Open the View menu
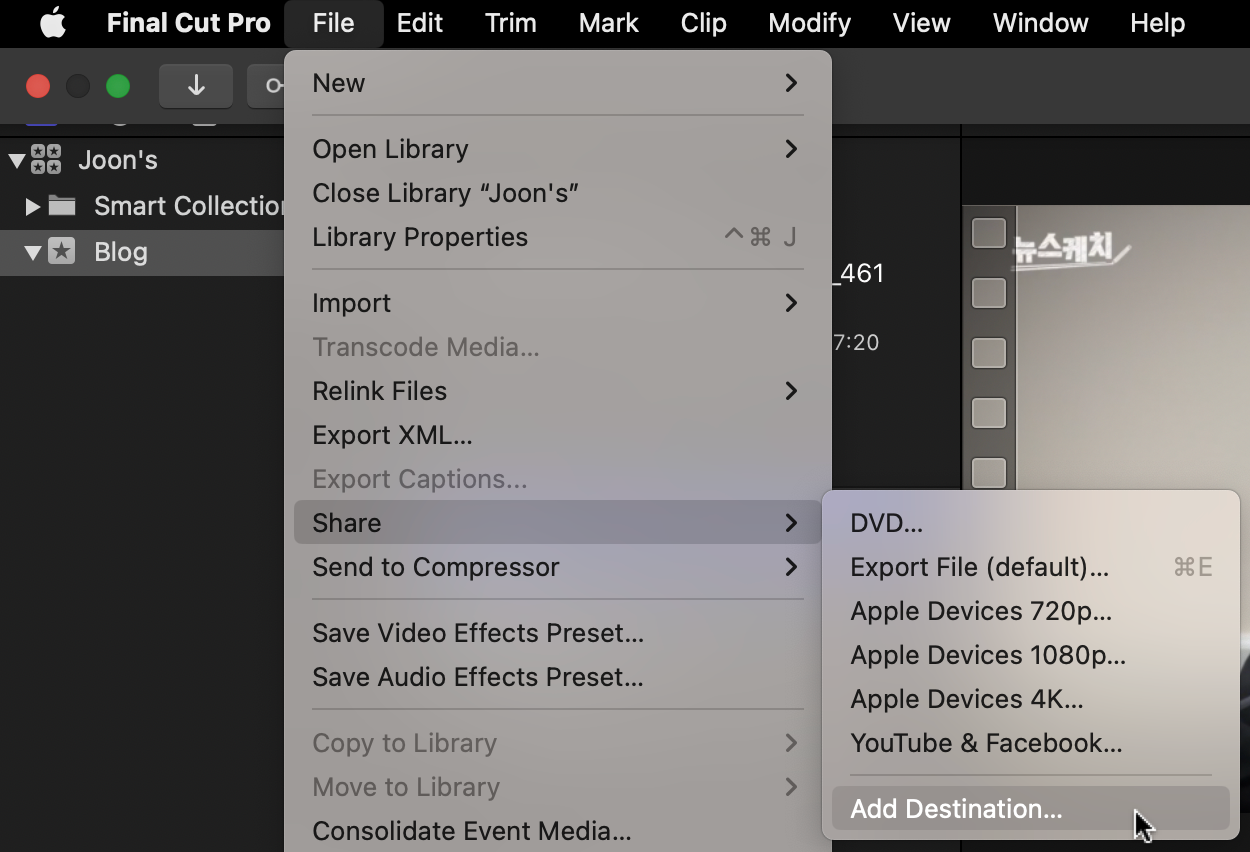1250x852 pixels. (x=922, y=23)
